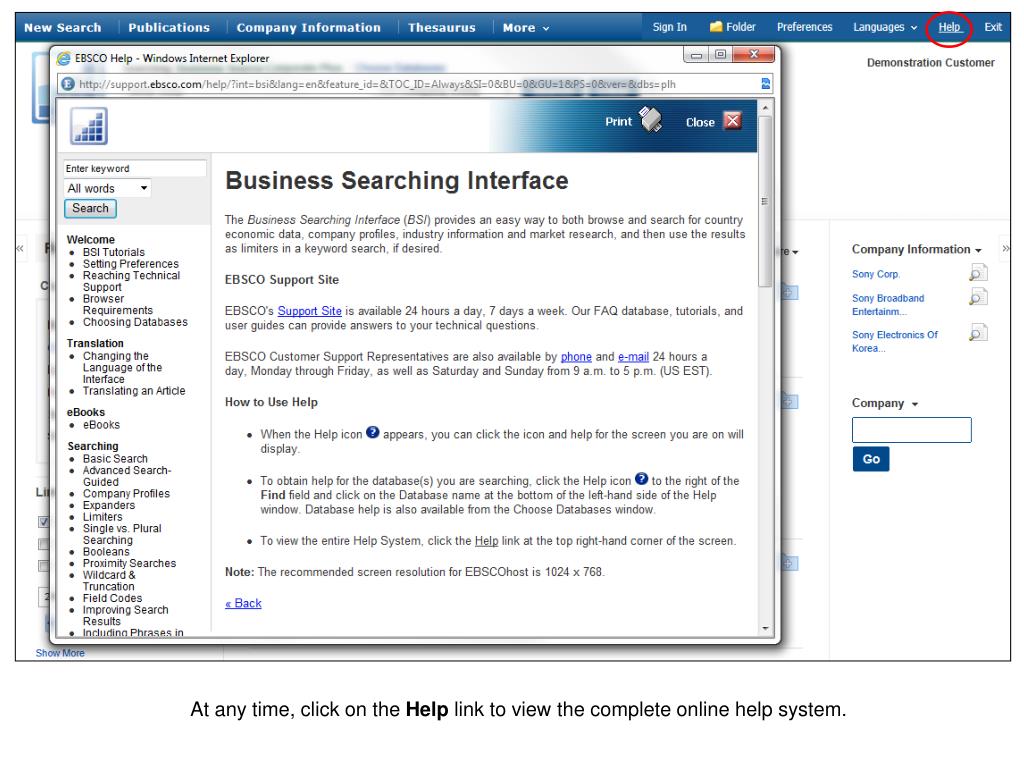Expand the More menu dropdown

tap(526, 27)
